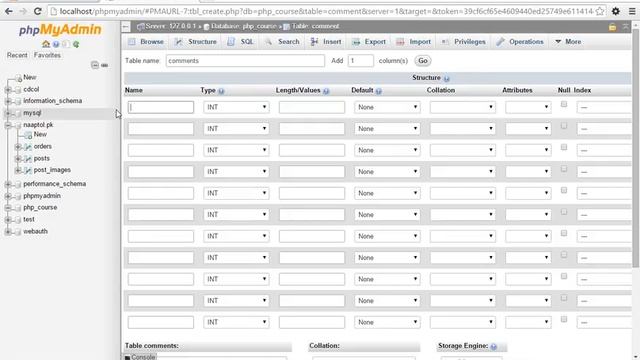Open the browser settings gear icon
640x360 pixels.
tap(616, 11)
